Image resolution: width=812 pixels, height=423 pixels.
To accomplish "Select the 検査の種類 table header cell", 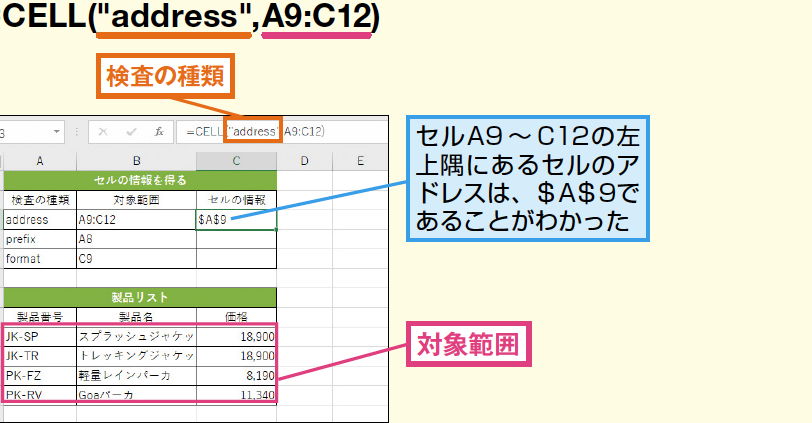I will coord(40,200).
